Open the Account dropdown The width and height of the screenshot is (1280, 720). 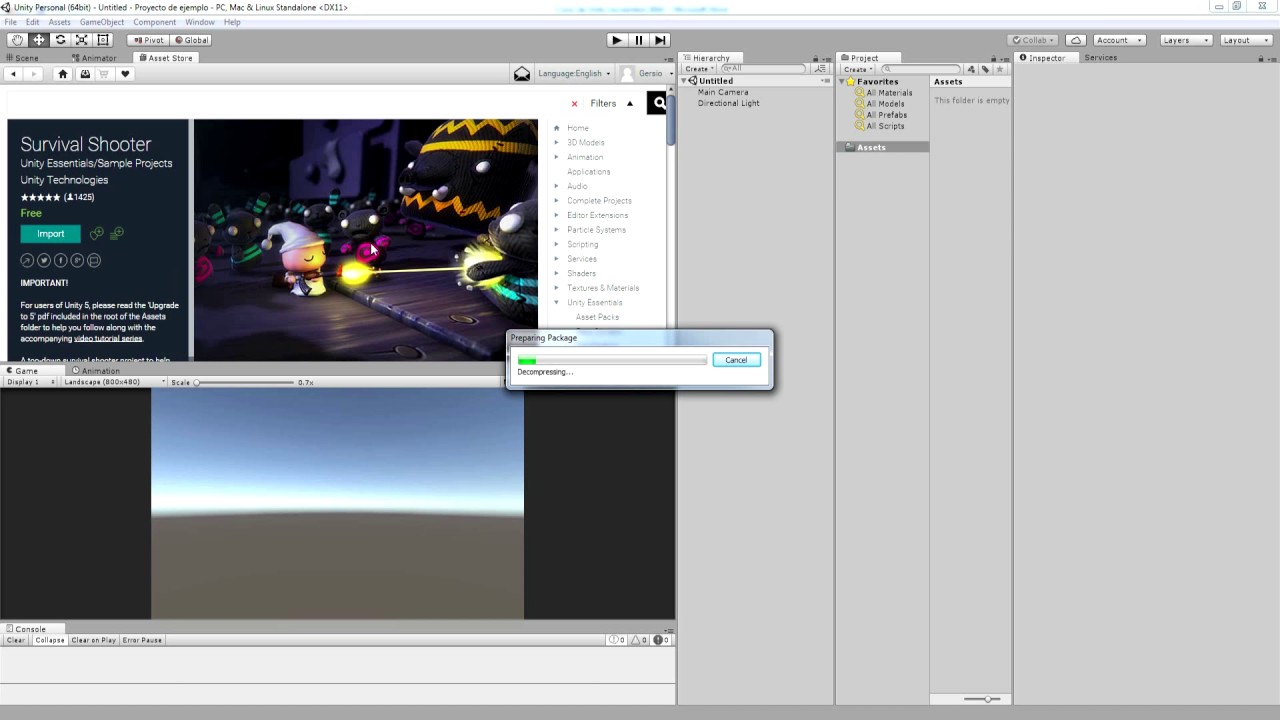[1118, 40]
